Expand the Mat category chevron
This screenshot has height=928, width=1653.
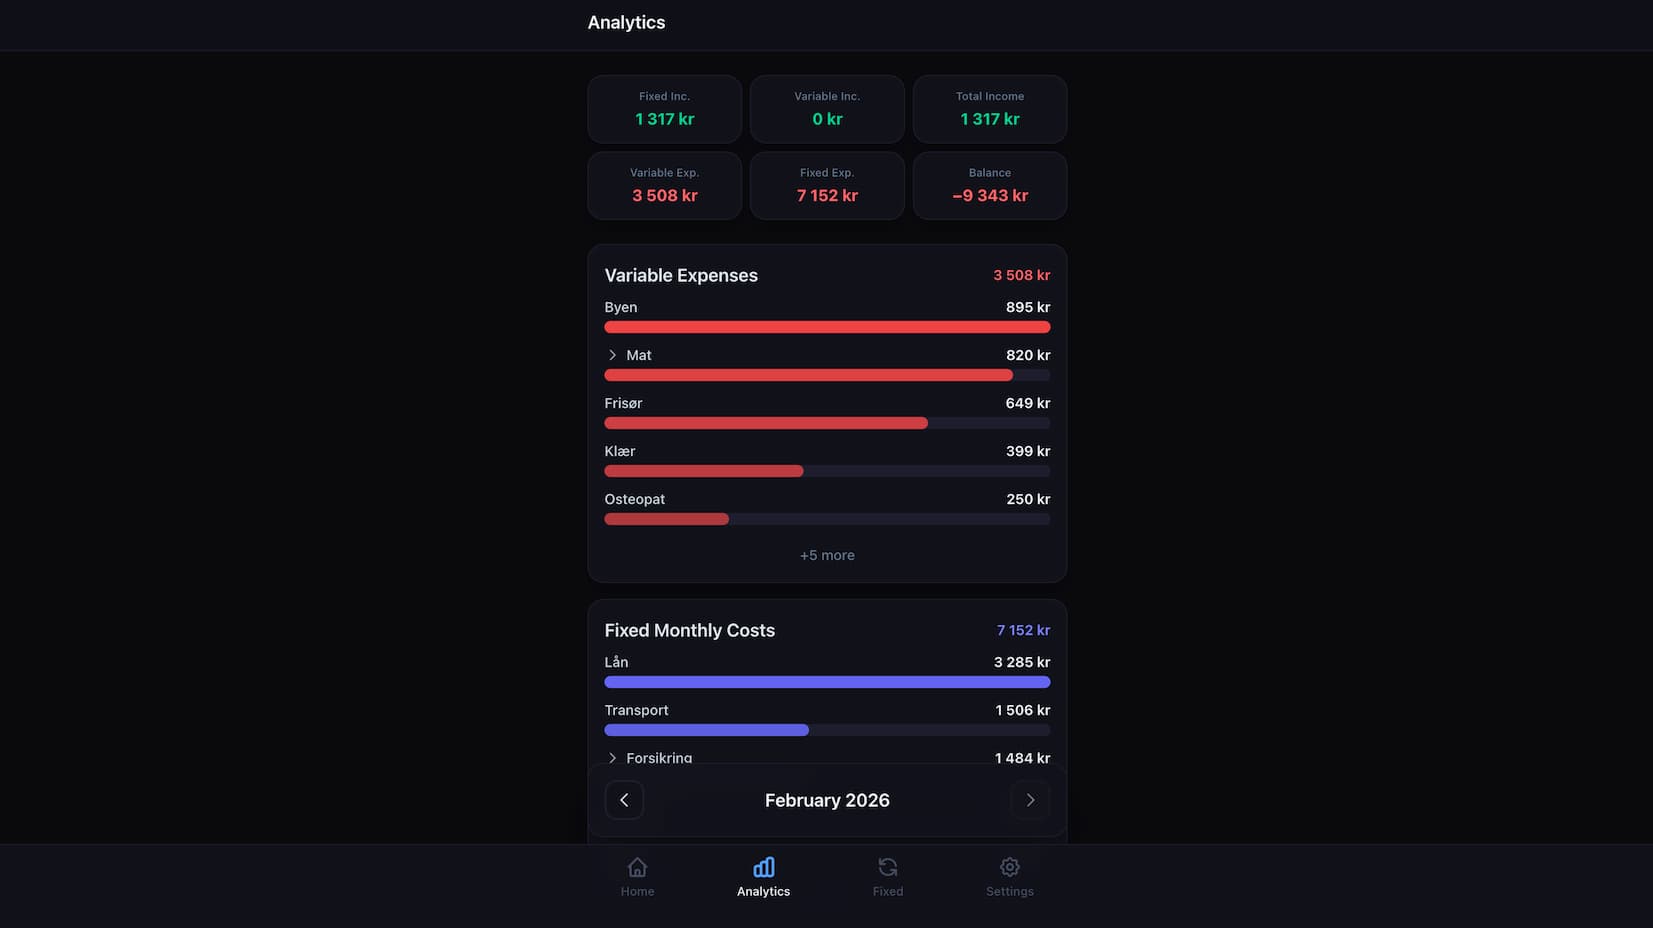coord(612,355)
